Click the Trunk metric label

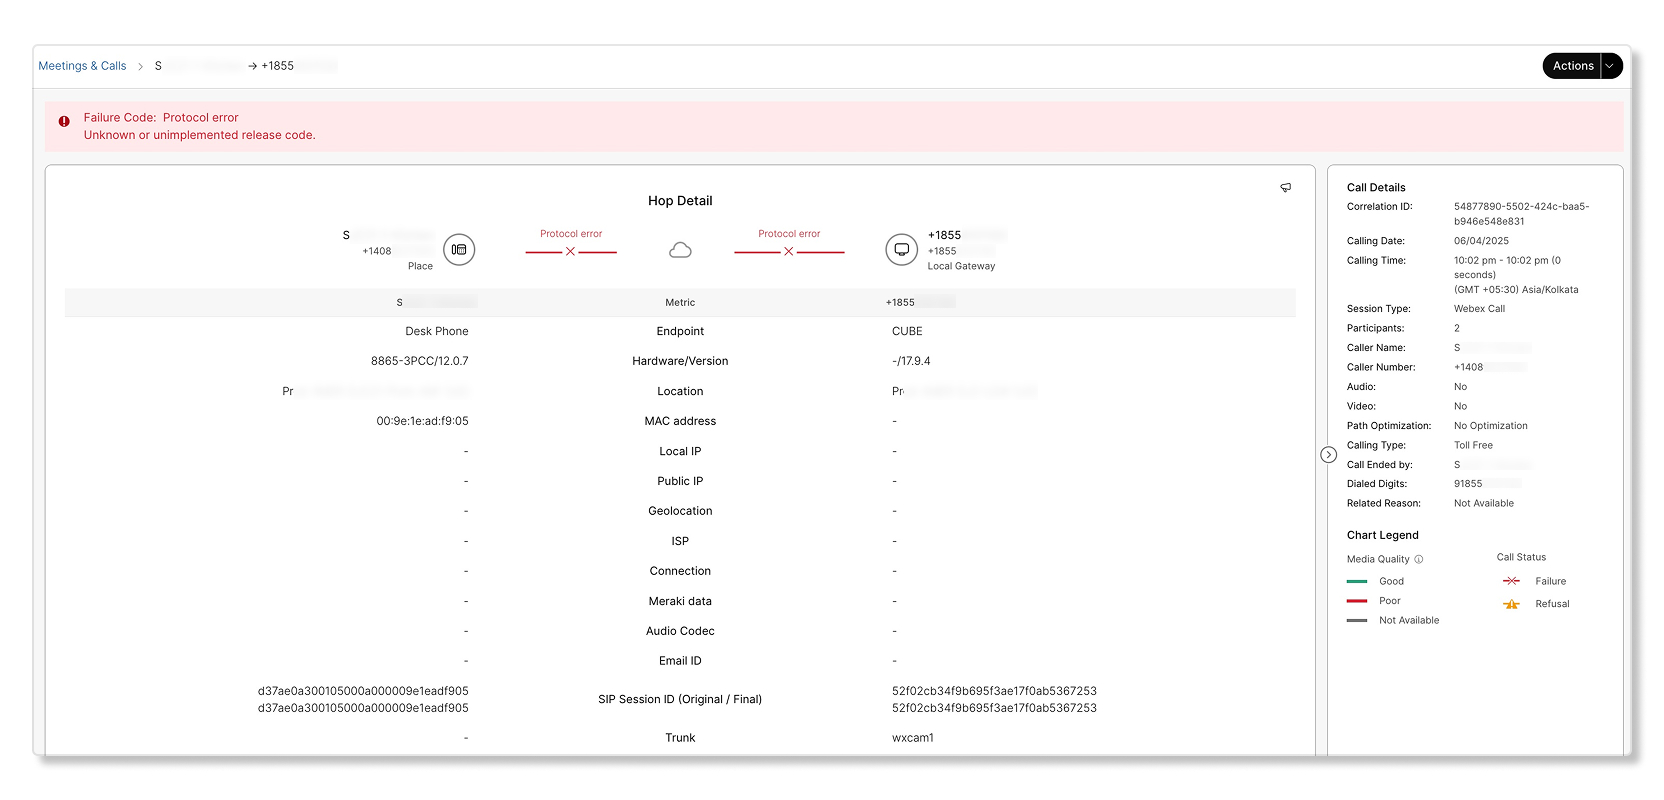[680, 738]
